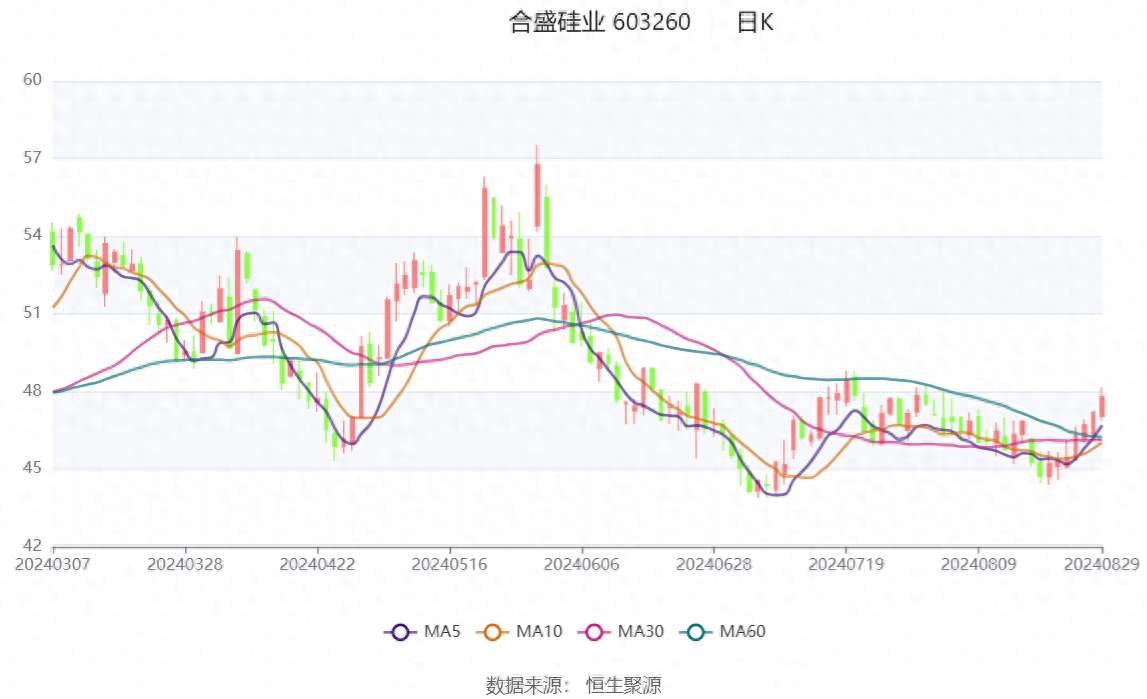Screen dimensions: 1147x699
Task: Click the y-axis value 51
Action: [x=32, y=312]
